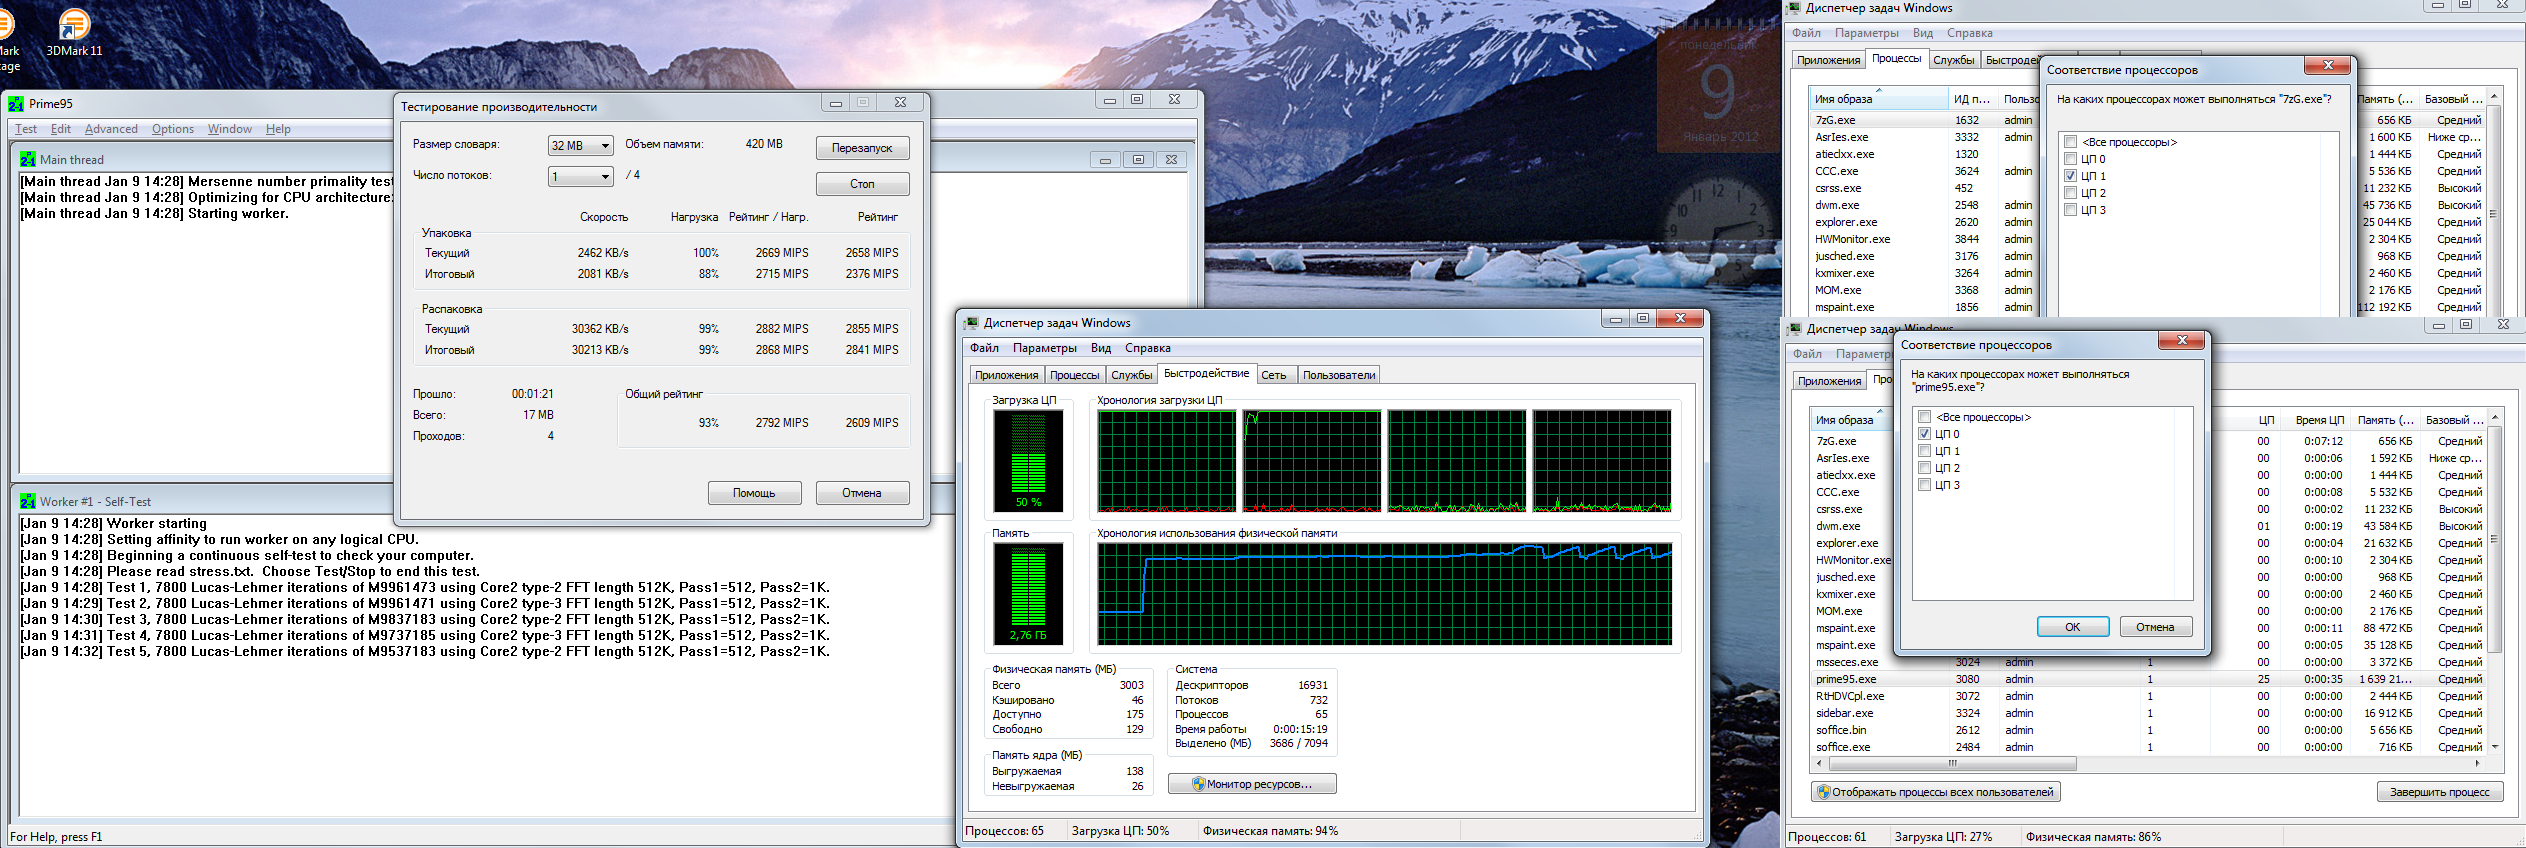Select the prime95.exe row in process list
2526x848 pixels.
[1846, 679]
